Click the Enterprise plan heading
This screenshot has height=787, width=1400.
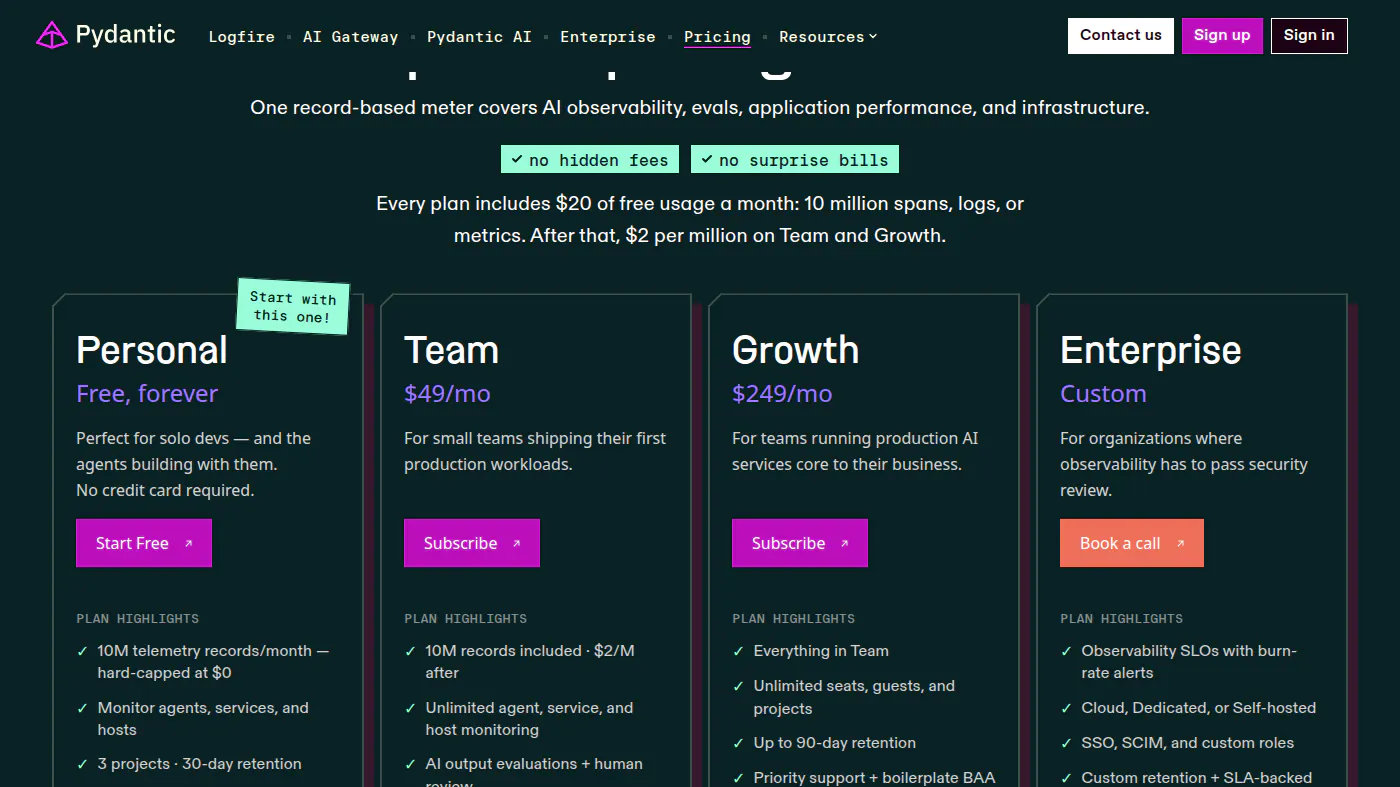coord(1151,350)
